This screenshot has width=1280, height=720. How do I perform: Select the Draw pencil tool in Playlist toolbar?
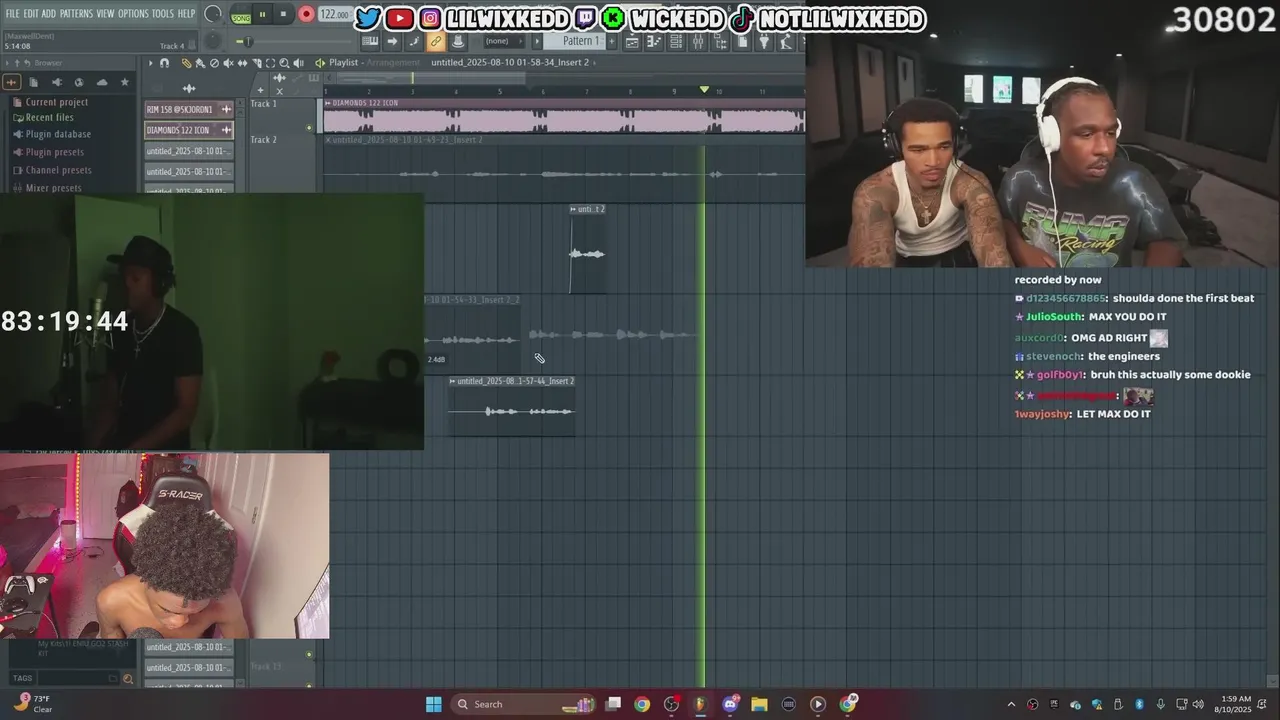[186, 63]
